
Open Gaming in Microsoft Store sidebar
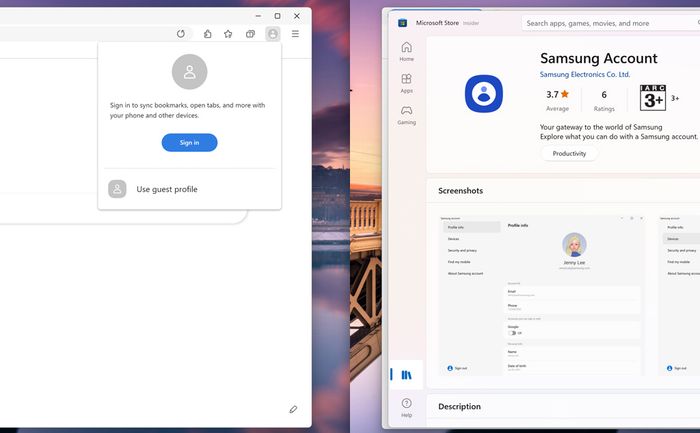click(406, 115)
